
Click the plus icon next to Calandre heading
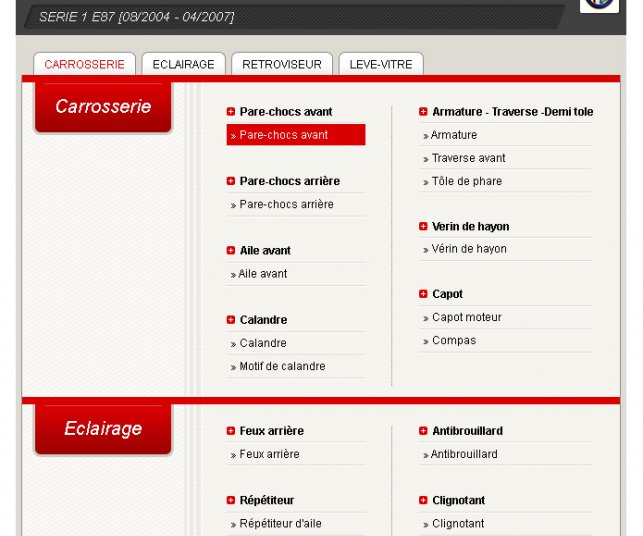pos(231,319)
